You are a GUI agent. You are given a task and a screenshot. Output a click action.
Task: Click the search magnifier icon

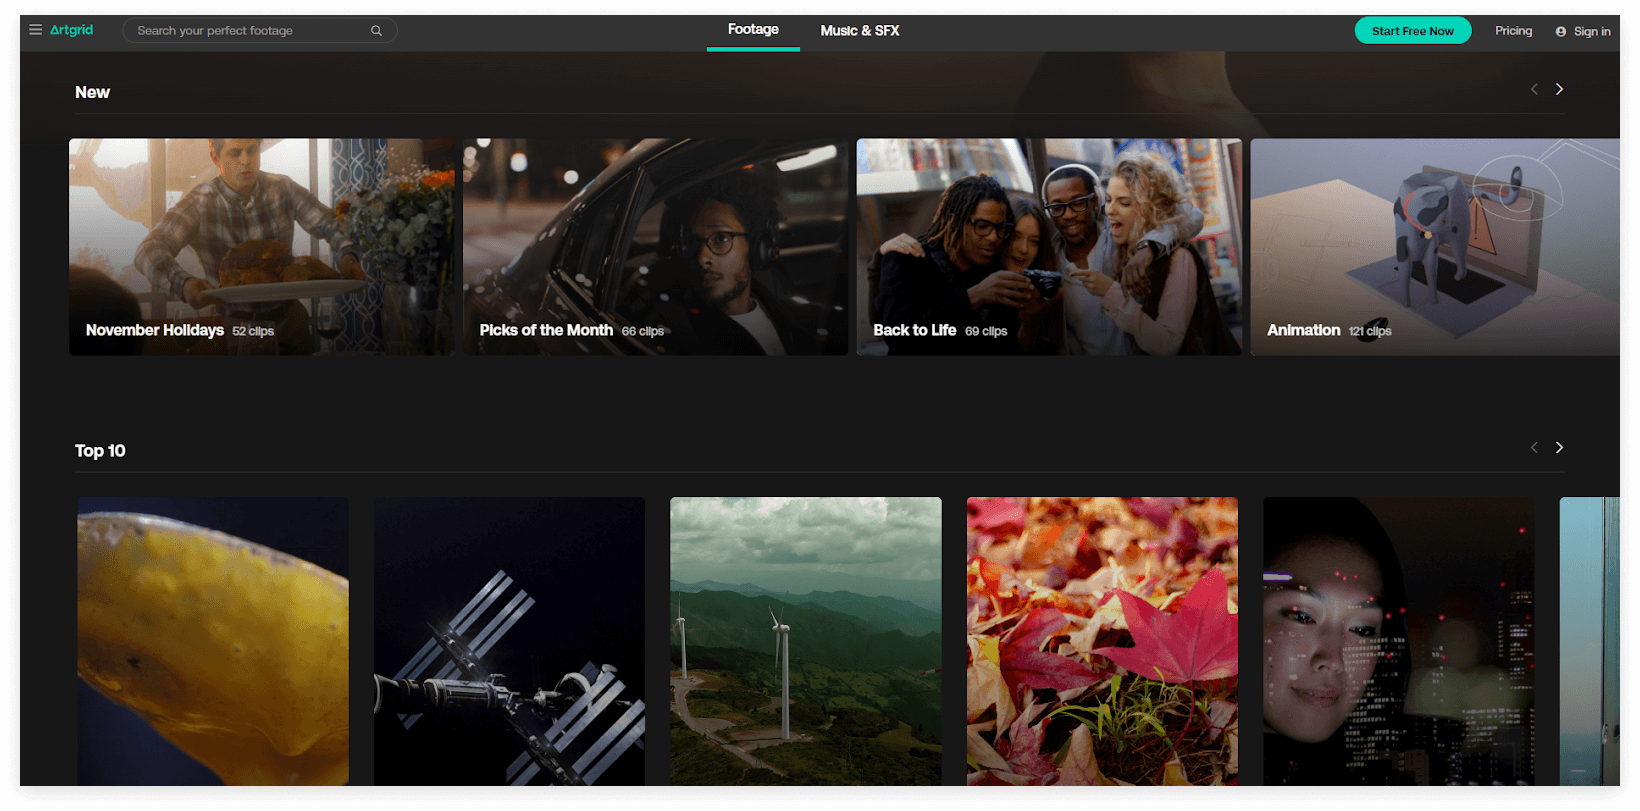click(376, 31)
